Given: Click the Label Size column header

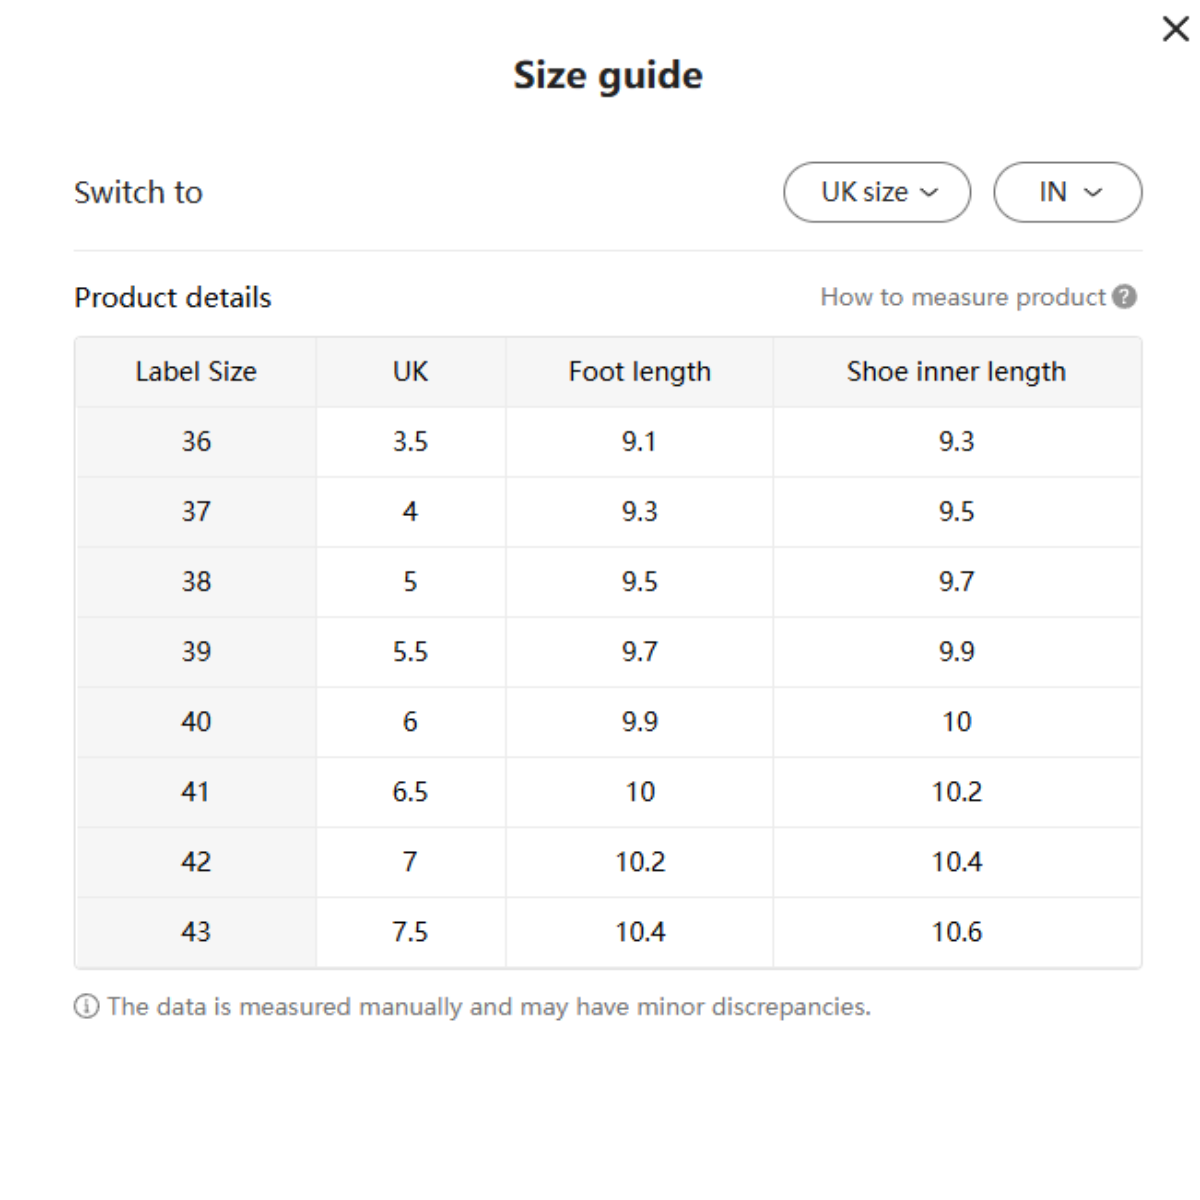Looking at the screenshot, I should click(196, 372).
